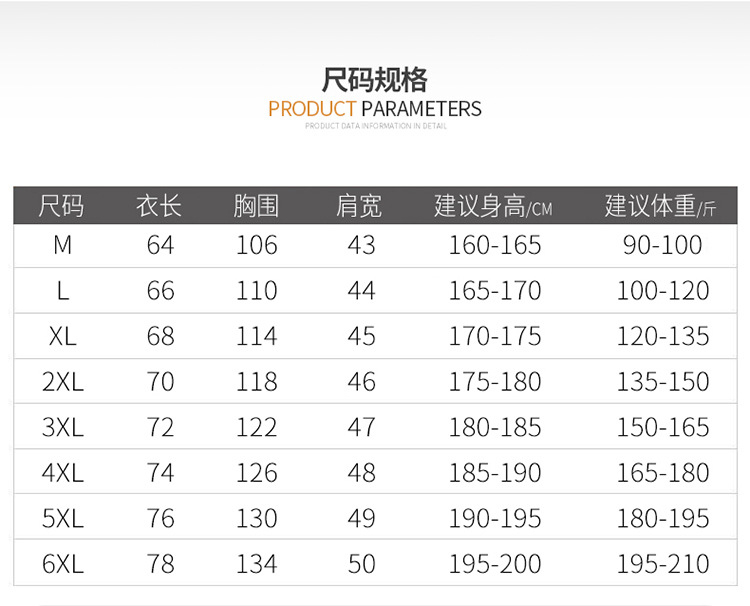Click the 6XL size row label
The height and width of the screenshot is (606, 750).
pos(62,563)
